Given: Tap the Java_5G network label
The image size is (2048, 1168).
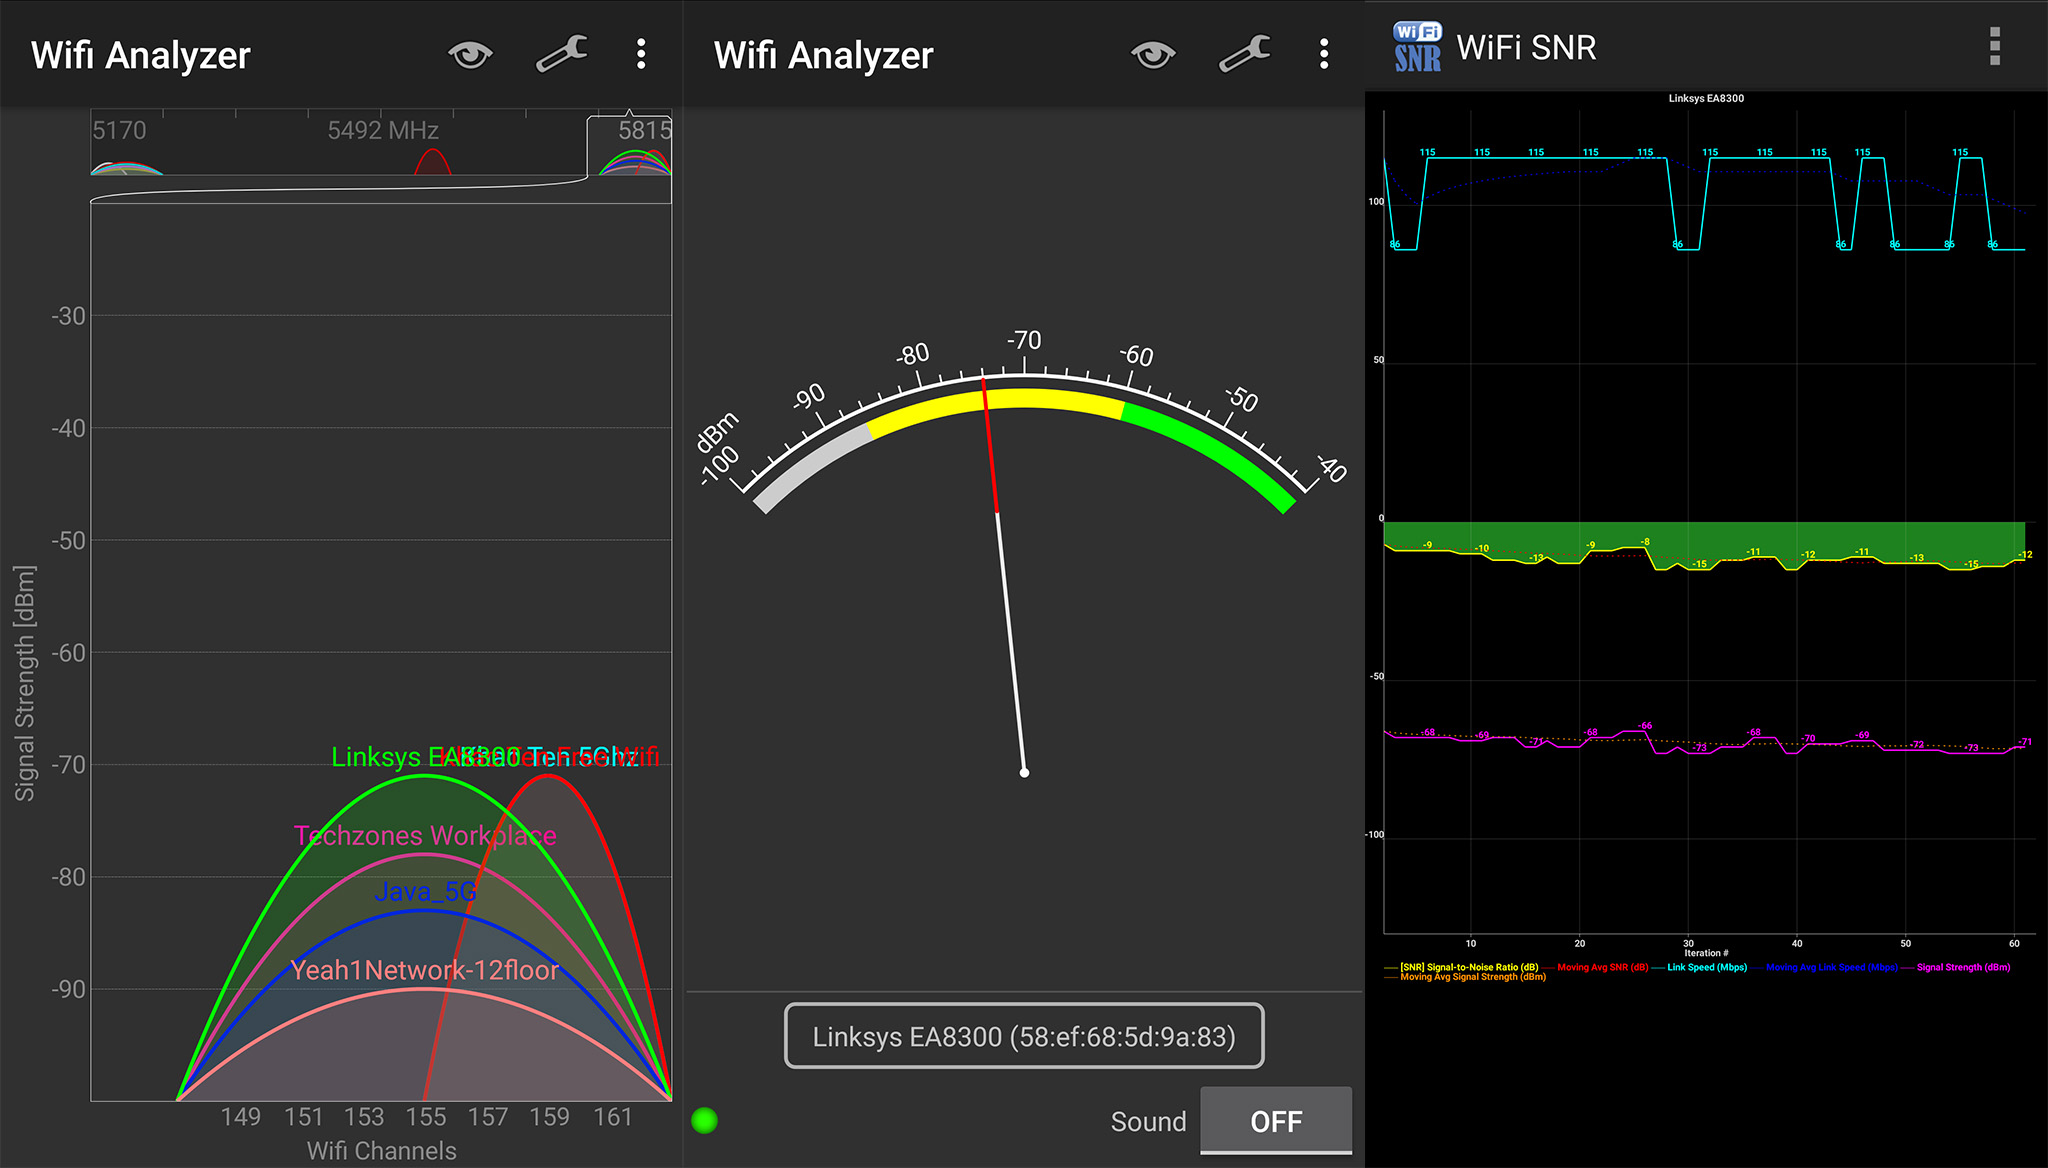Looking at the screenshot, I should pos(425,891).
